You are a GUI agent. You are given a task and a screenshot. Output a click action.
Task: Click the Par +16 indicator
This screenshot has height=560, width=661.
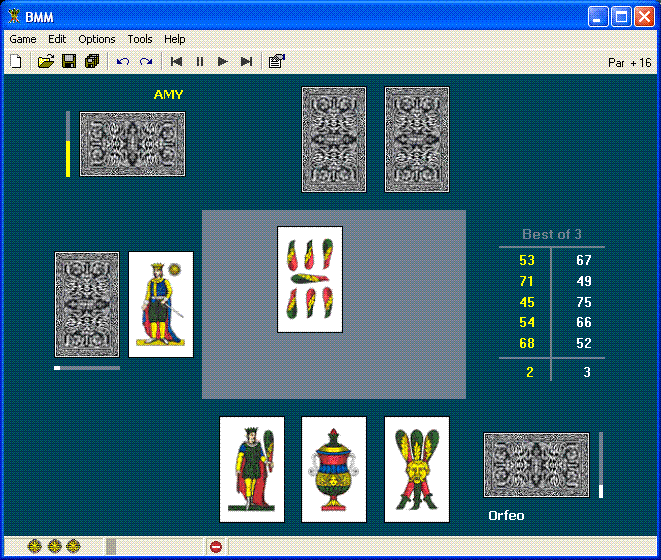coord(629,63)
